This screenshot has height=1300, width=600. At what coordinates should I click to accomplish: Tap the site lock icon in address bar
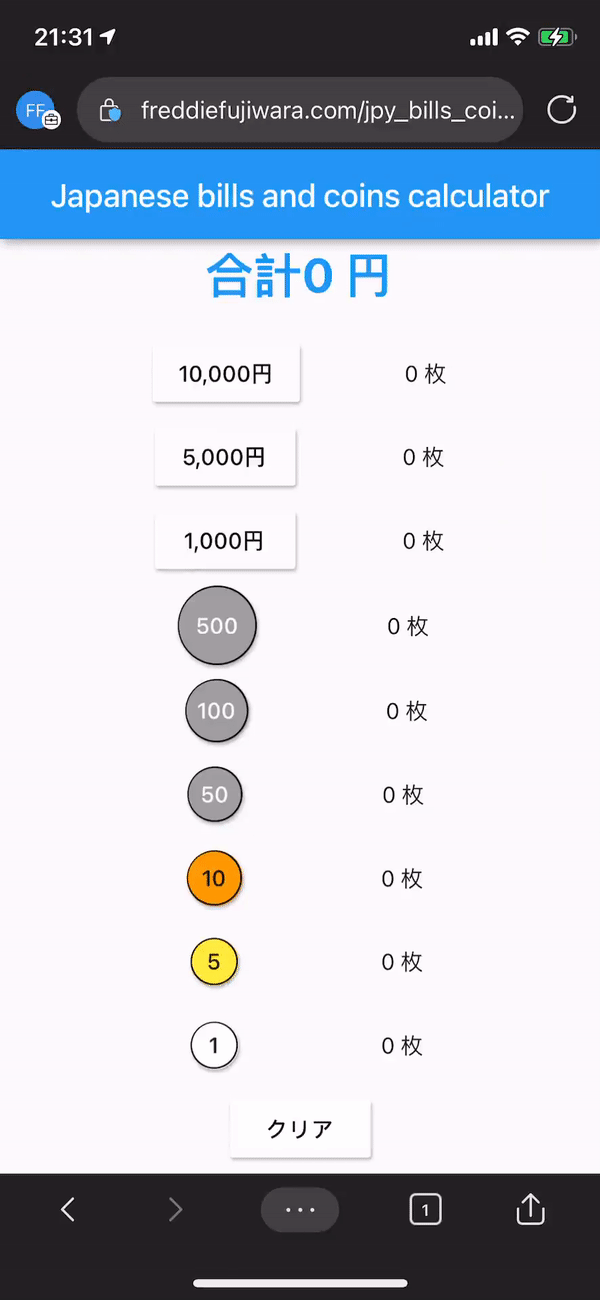(x=110, y=110)
